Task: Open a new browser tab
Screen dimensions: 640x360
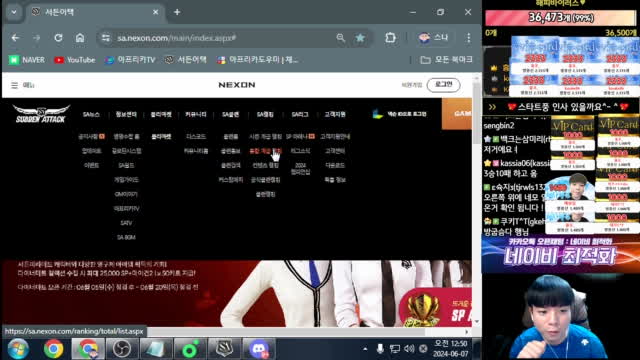Action: pos(177,12)
